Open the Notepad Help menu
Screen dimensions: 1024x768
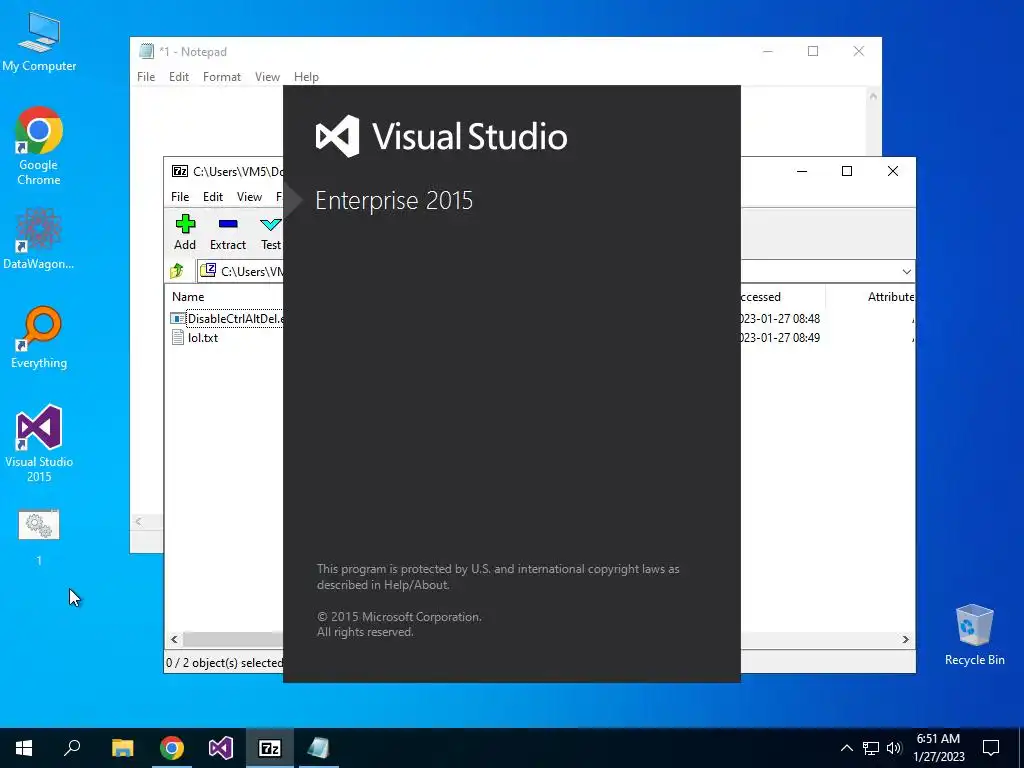pos(306,77)
